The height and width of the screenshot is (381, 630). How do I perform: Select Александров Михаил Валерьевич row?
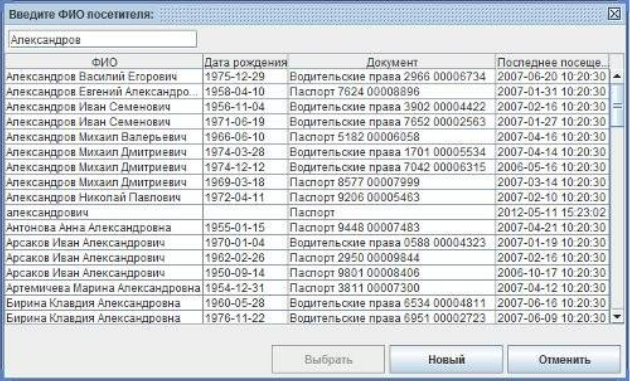(x=307, y=137)
